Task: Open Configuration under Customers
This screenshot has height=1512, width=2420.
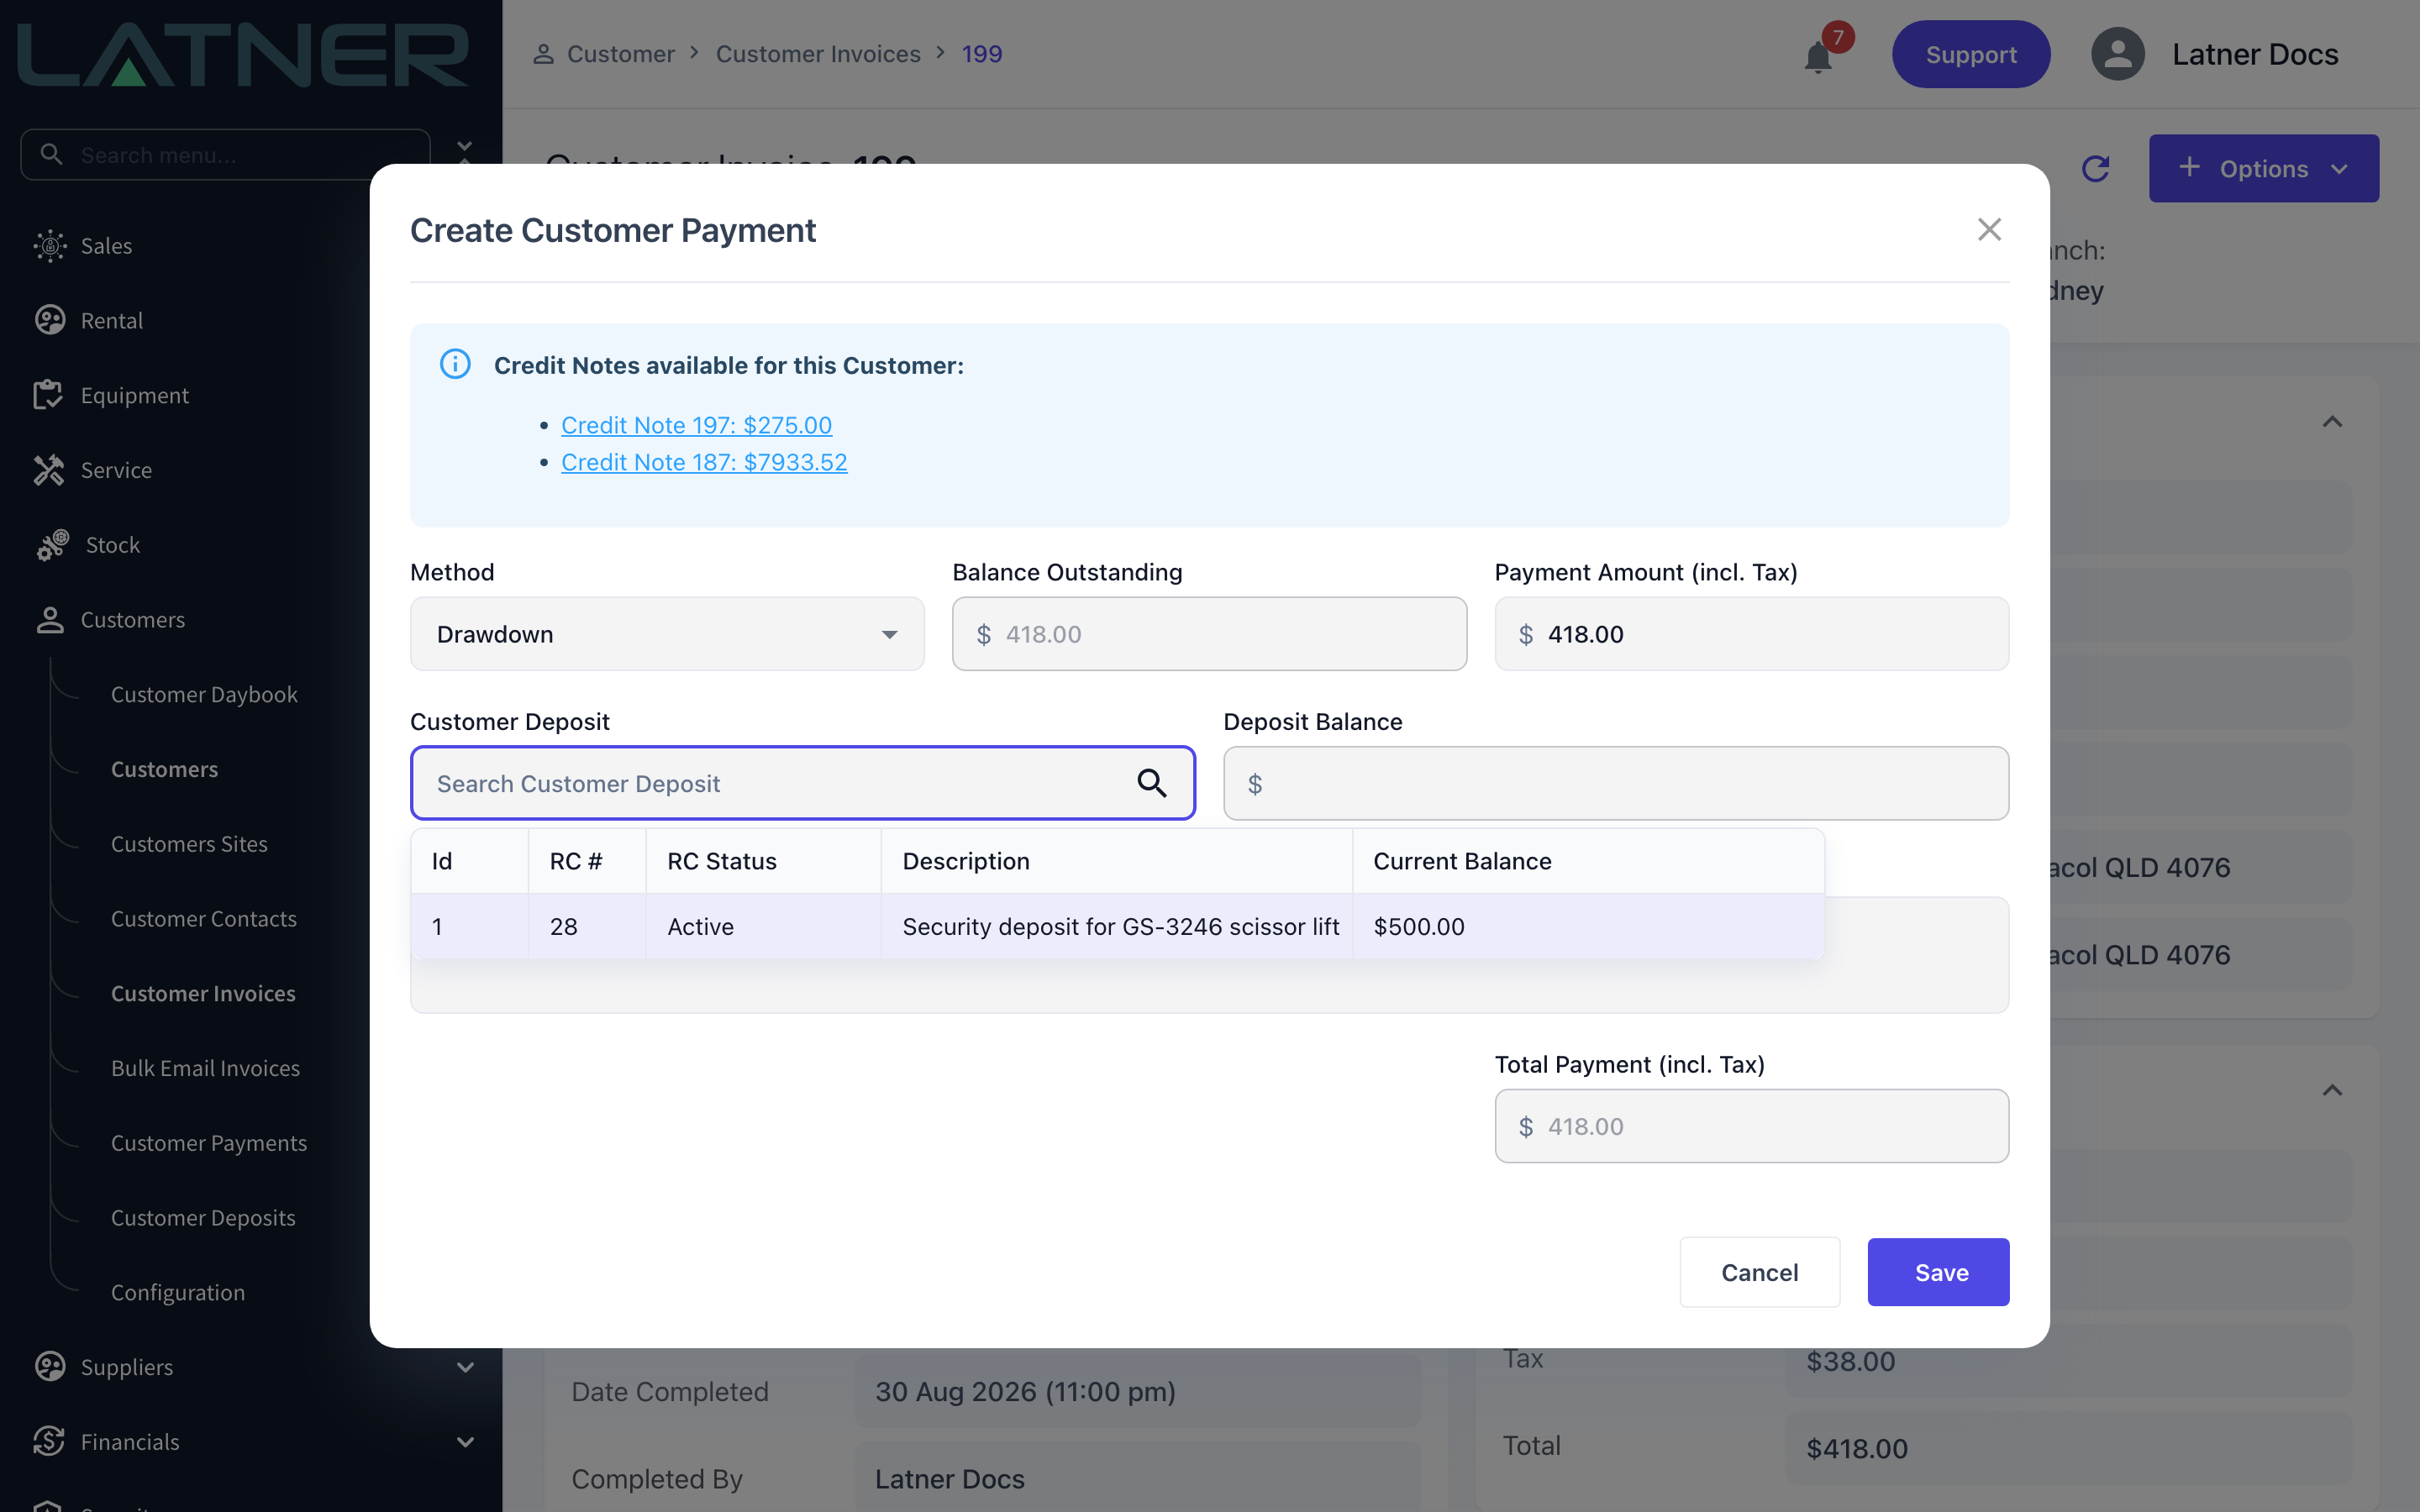Action: click(178, 1293)
